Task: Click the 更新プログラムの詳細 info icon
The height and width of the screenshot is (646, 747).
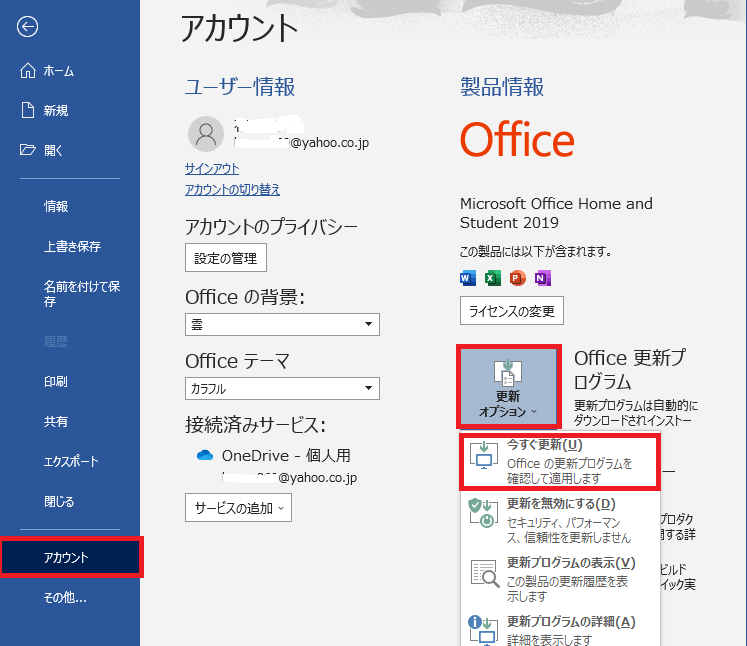Action: click(x=484, y=630)
